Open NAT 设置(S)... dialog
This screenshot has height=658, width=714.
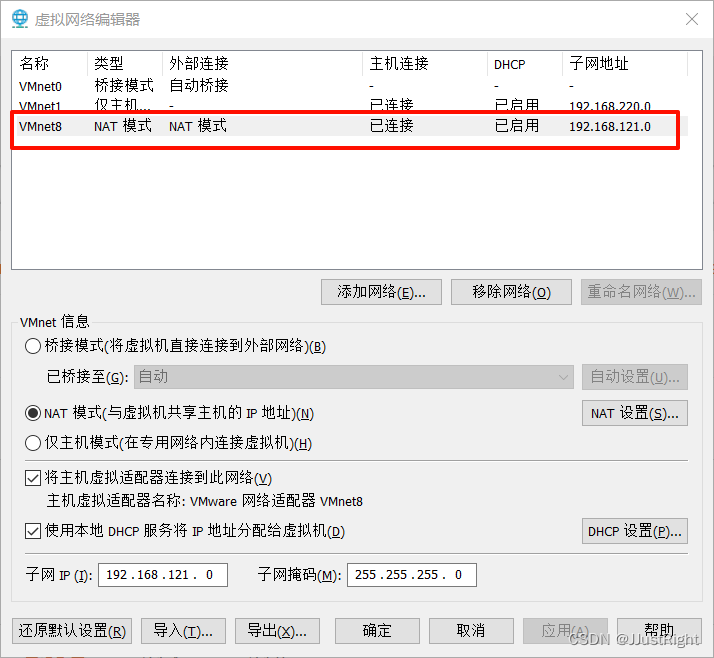click(635, 413)
